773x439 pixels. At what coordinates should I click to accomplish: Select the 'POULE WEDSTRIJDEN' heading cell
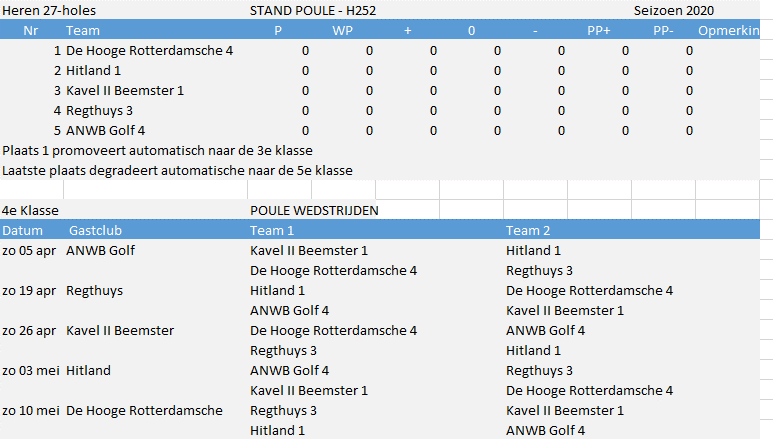tap(314, 211)
